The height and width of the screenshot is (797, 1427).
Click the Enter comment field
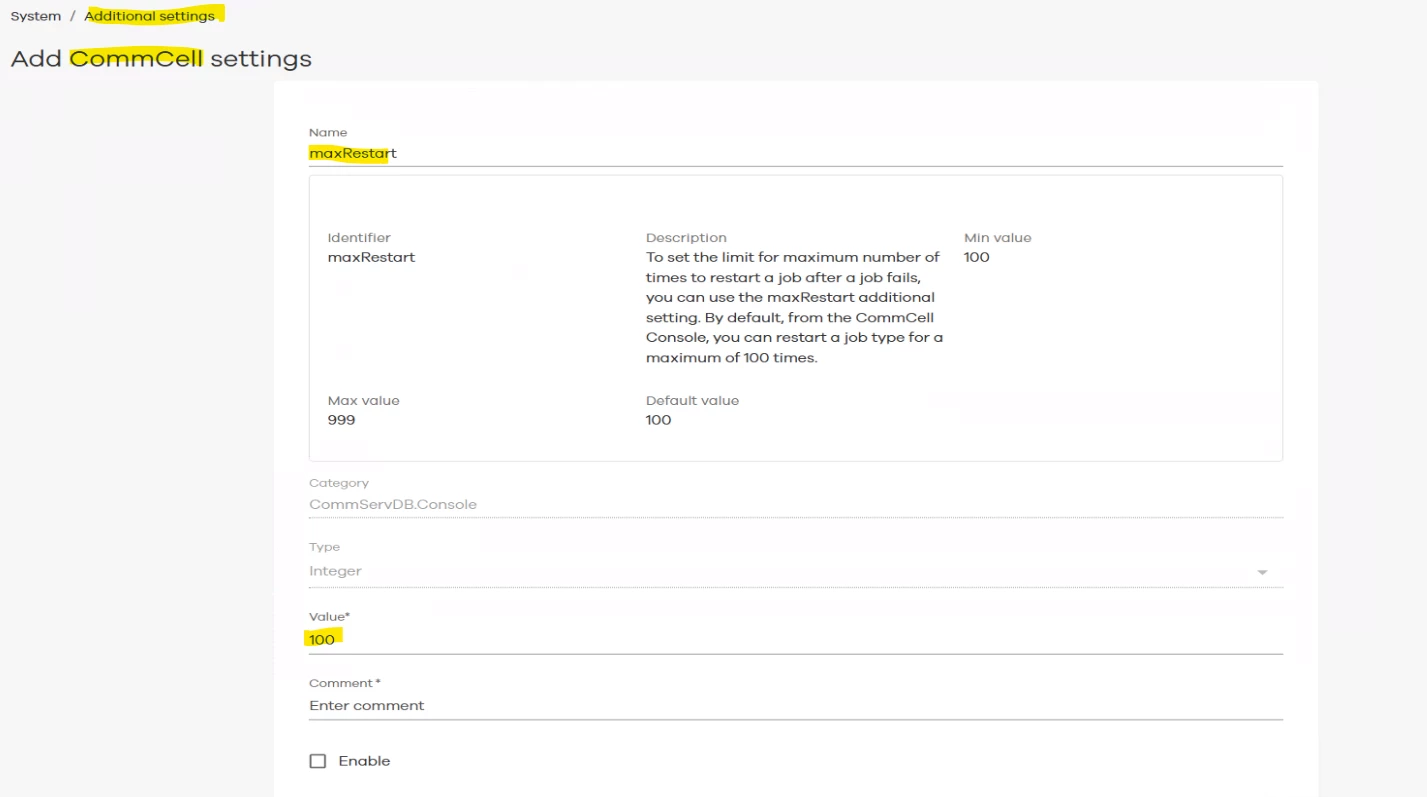[x=795, y=705]
